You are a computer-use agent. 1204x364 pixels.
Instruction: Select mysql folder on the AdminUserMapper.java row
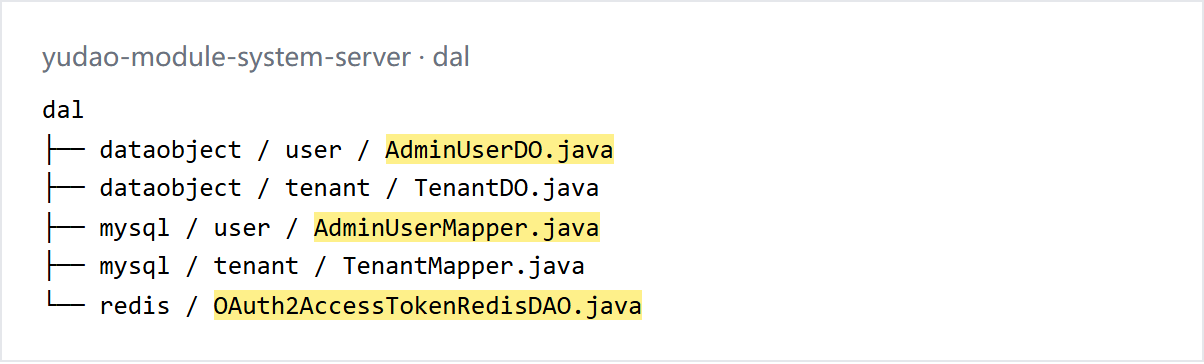135,228
